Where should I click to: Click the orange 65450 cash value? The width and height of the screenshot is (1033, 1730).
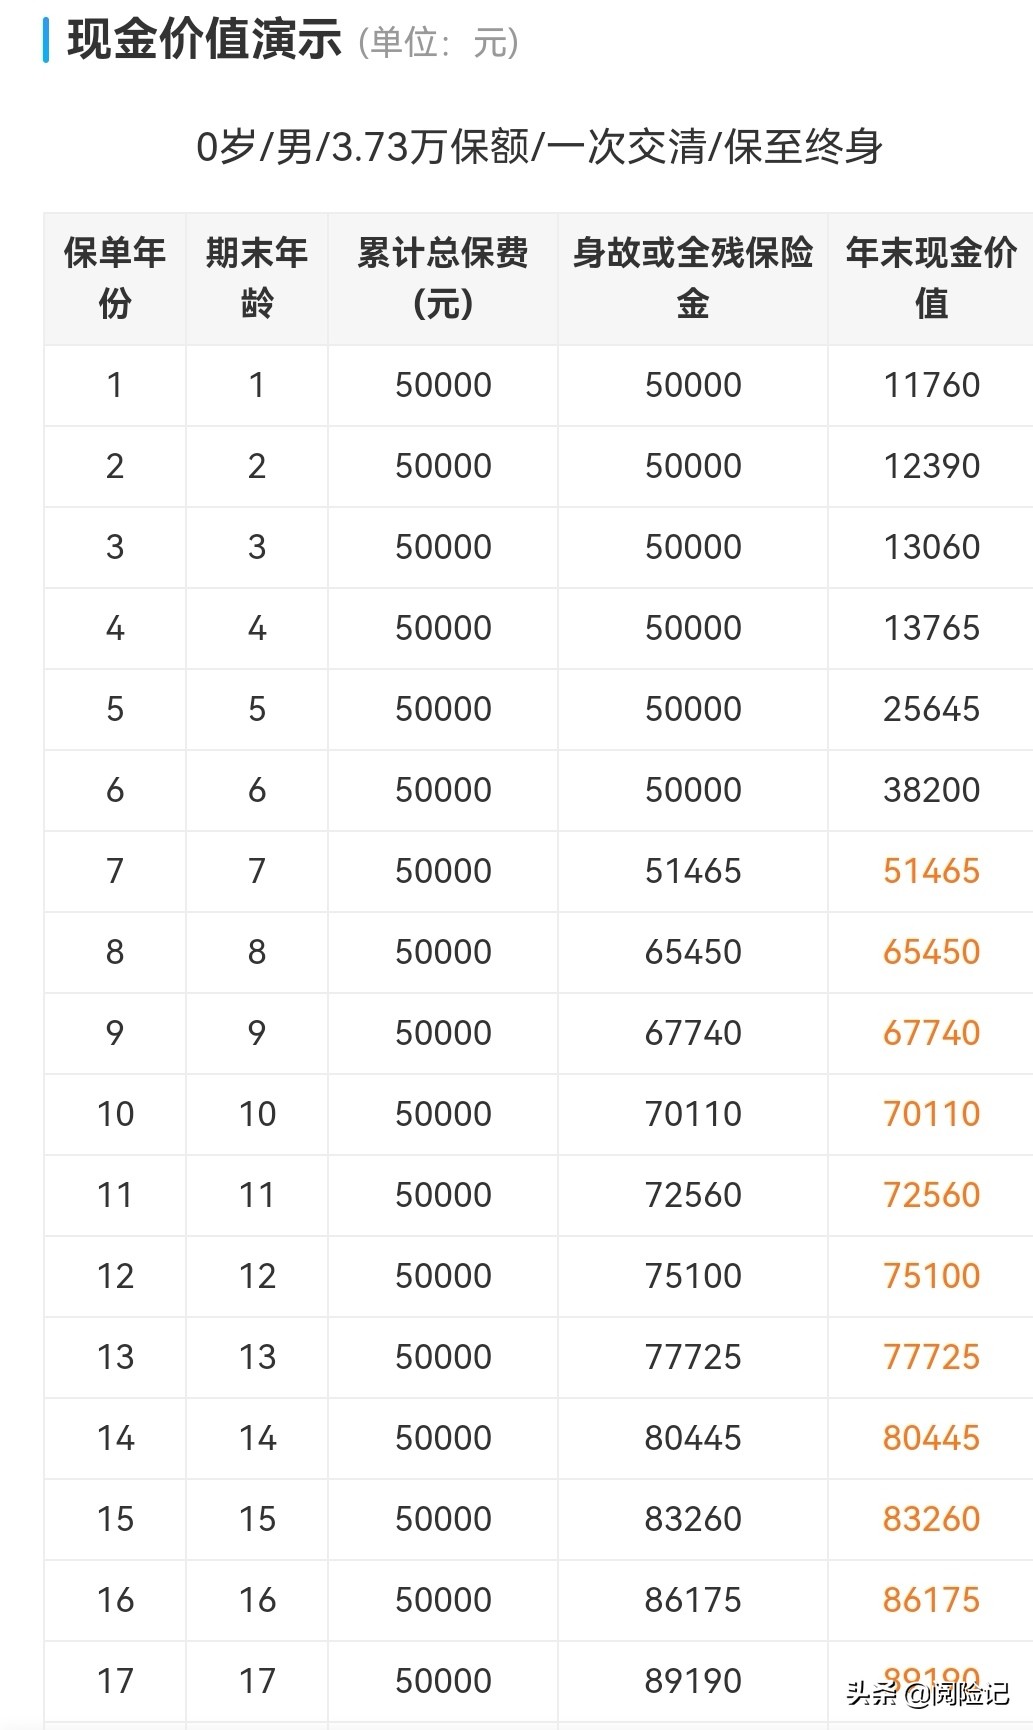[x=931, y=952]
